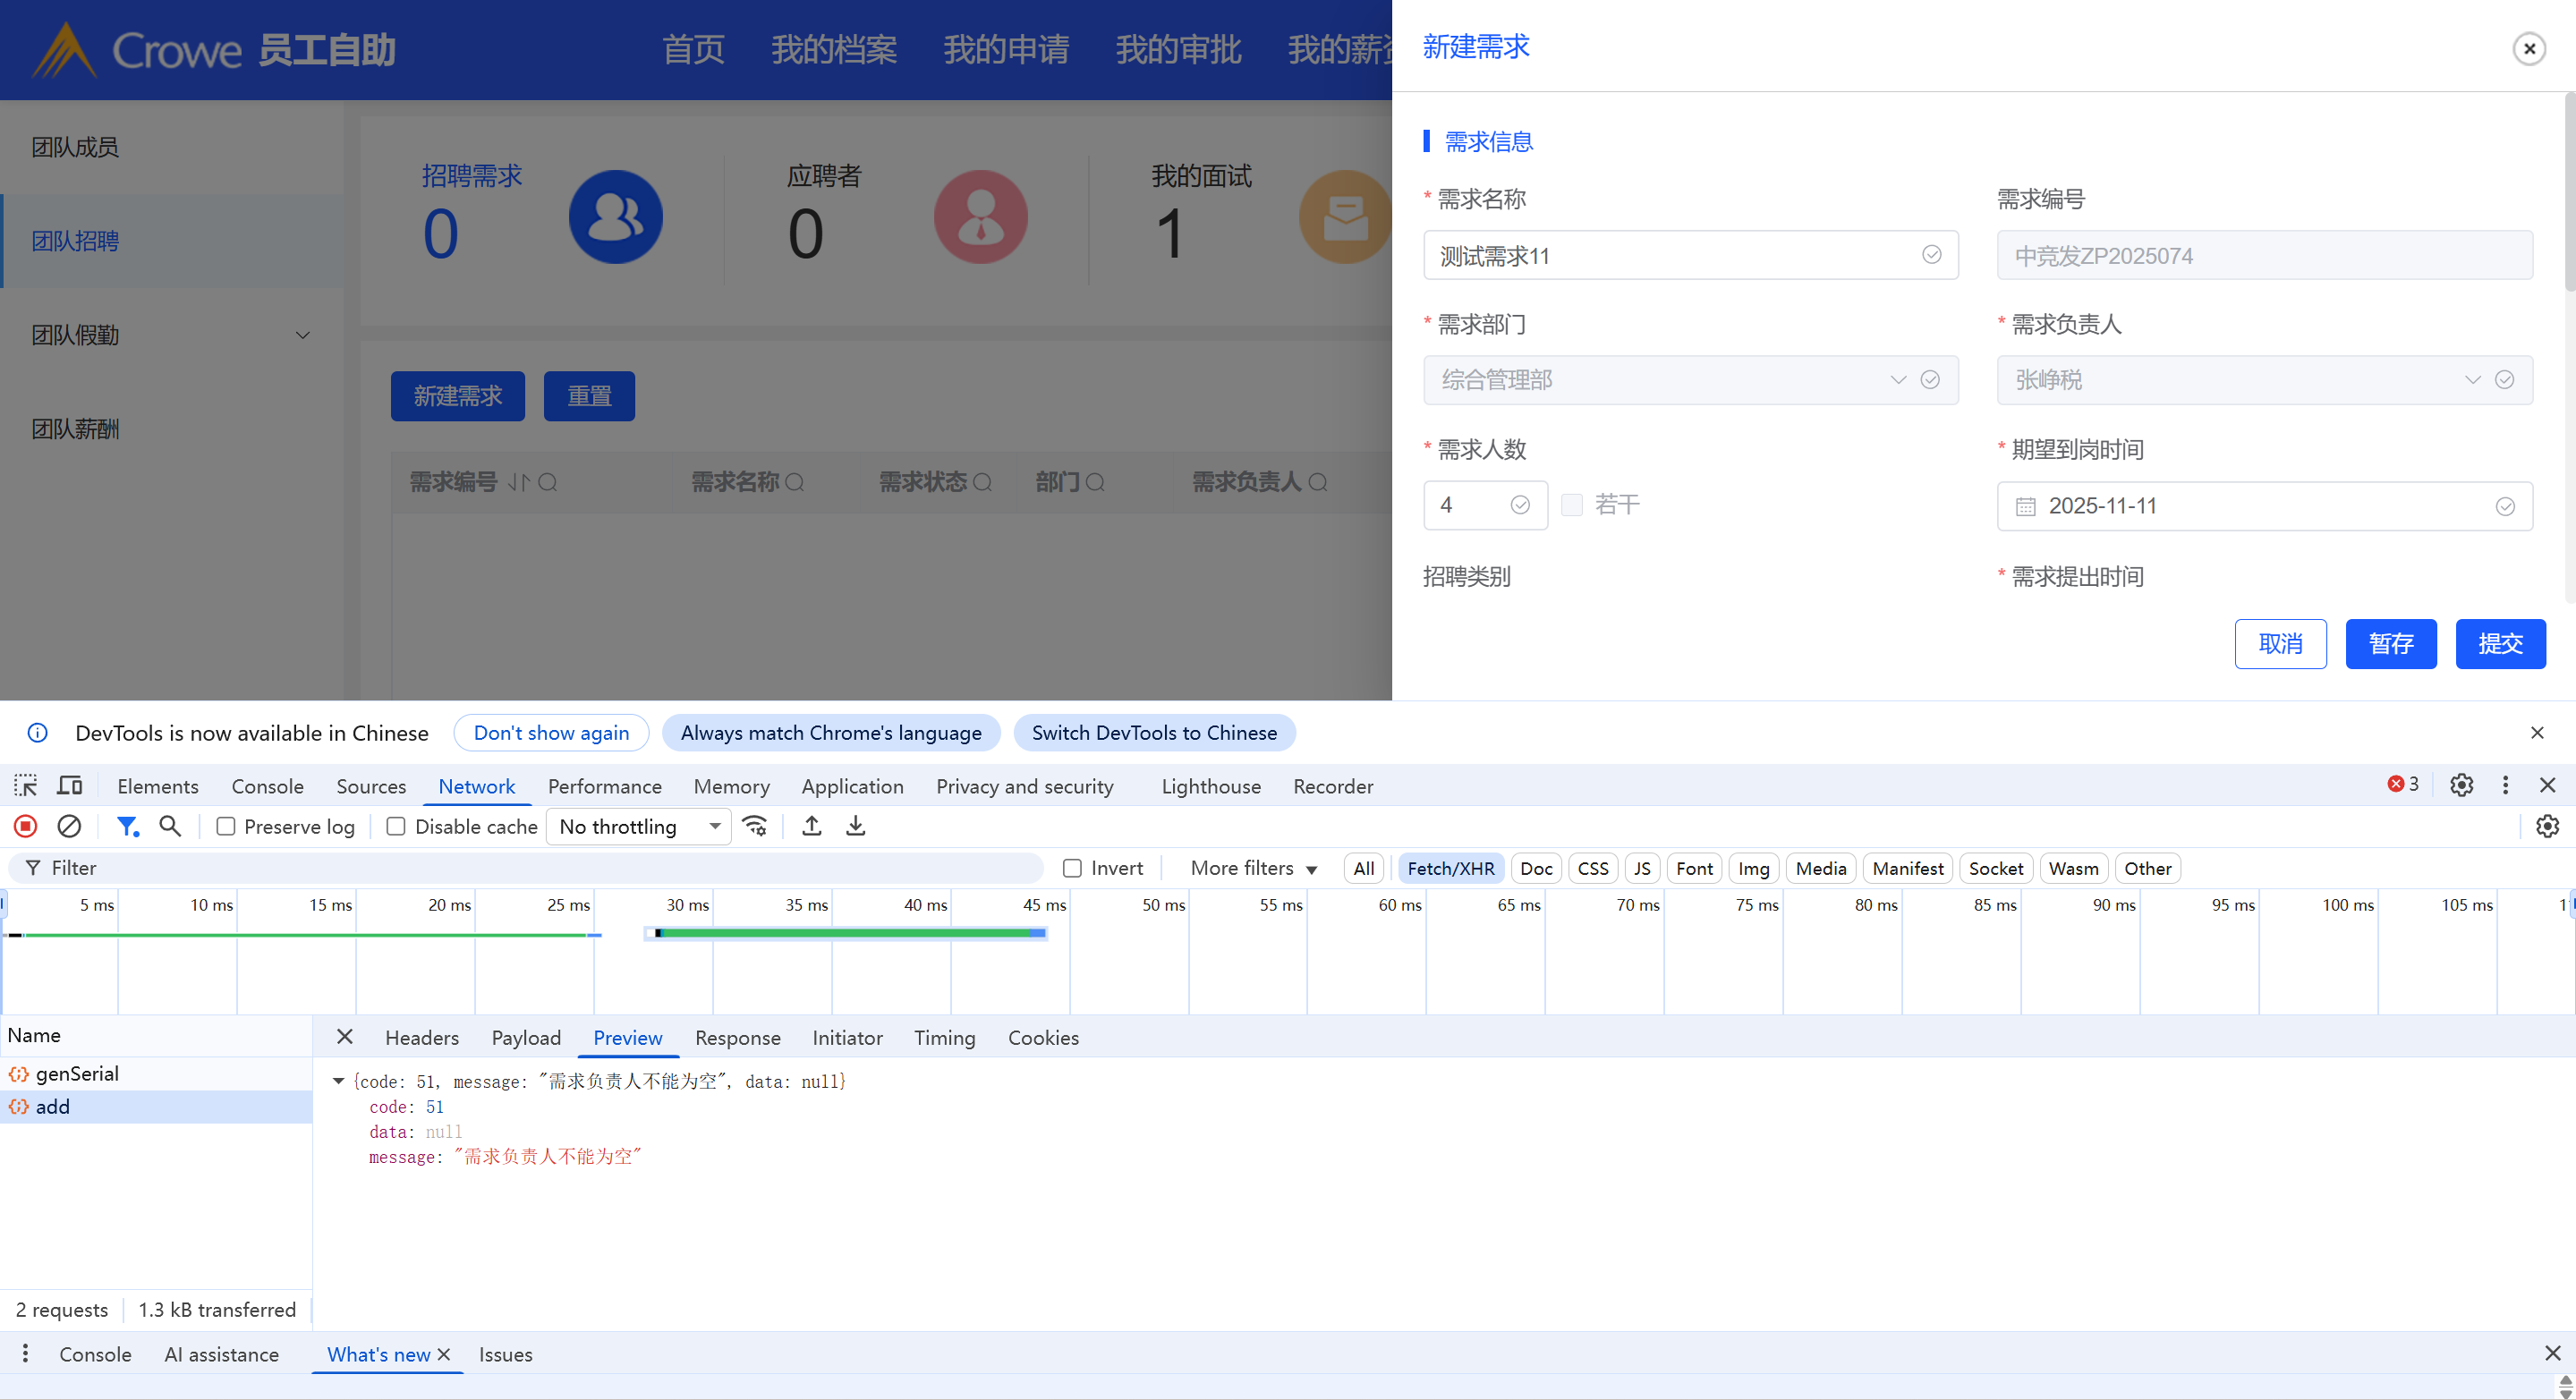Open the network search magnifier
This screenshot has height=1400, width=2576.
pyautogui.click(x=170, y=826)
